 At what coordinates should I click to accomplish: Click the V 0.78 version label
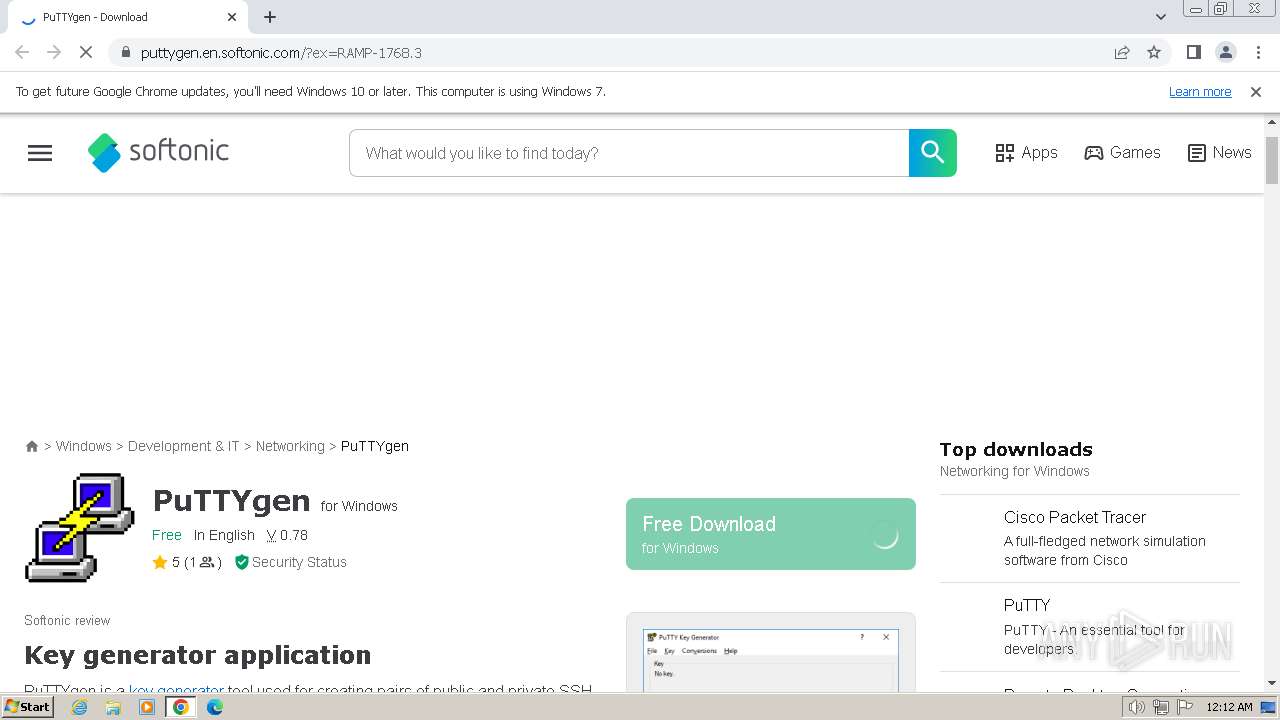tap(287, 535)
